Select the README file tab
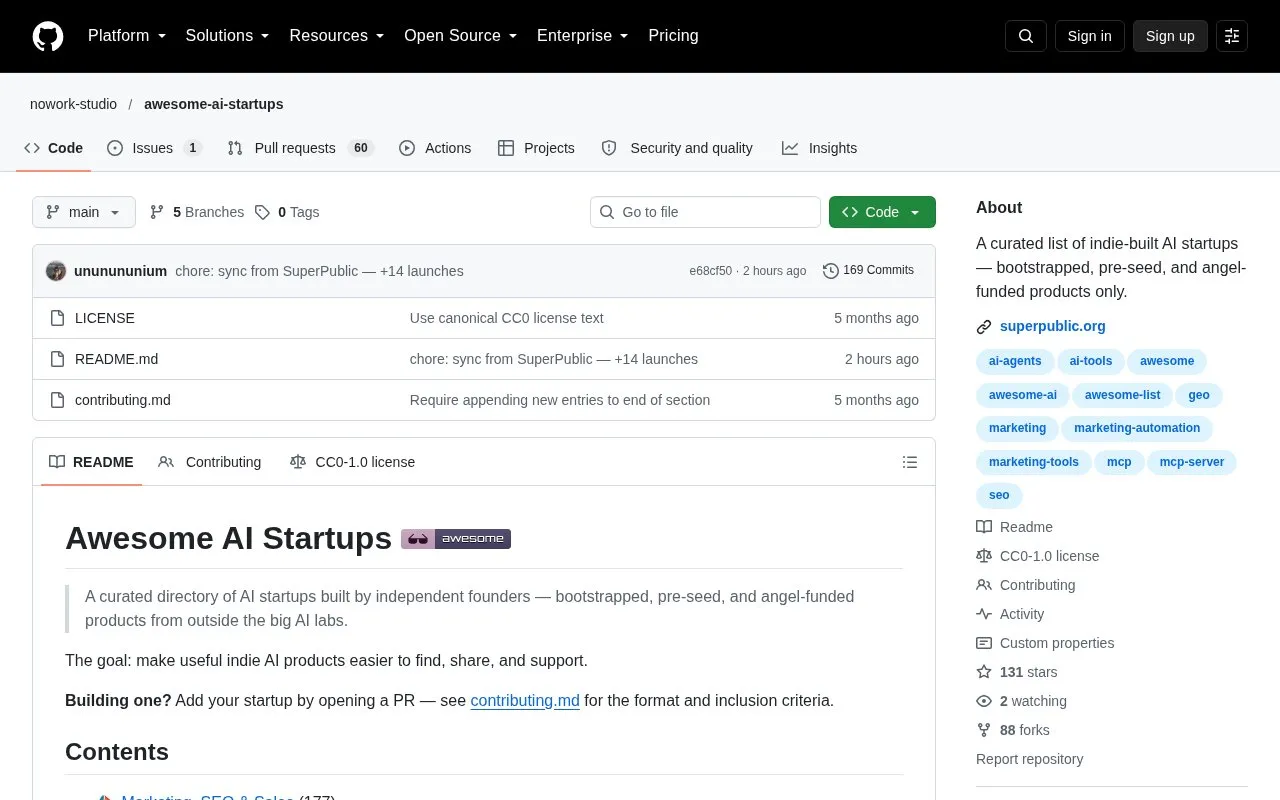The image size is (1280, 800). click(91, 462)
